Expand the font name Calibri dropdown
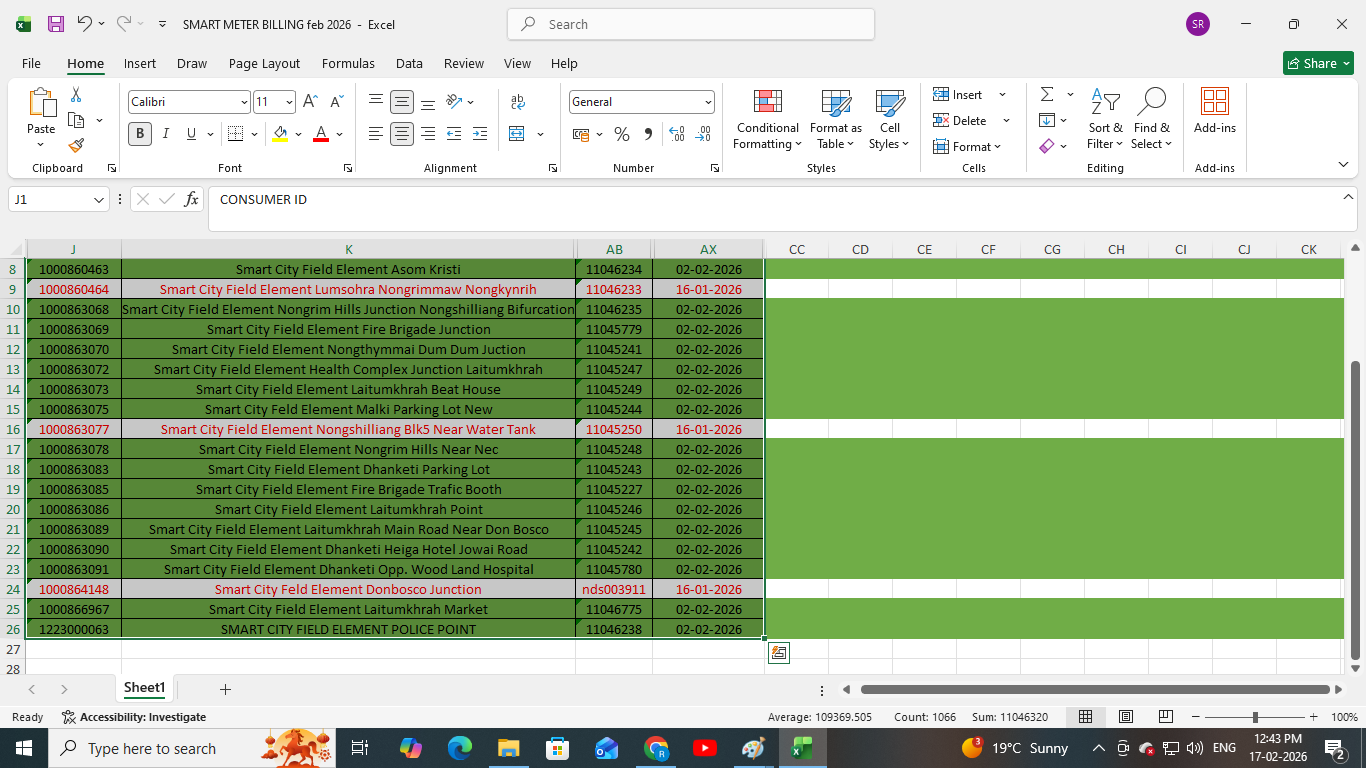The image size is (1366, 768). pos(244,102)
